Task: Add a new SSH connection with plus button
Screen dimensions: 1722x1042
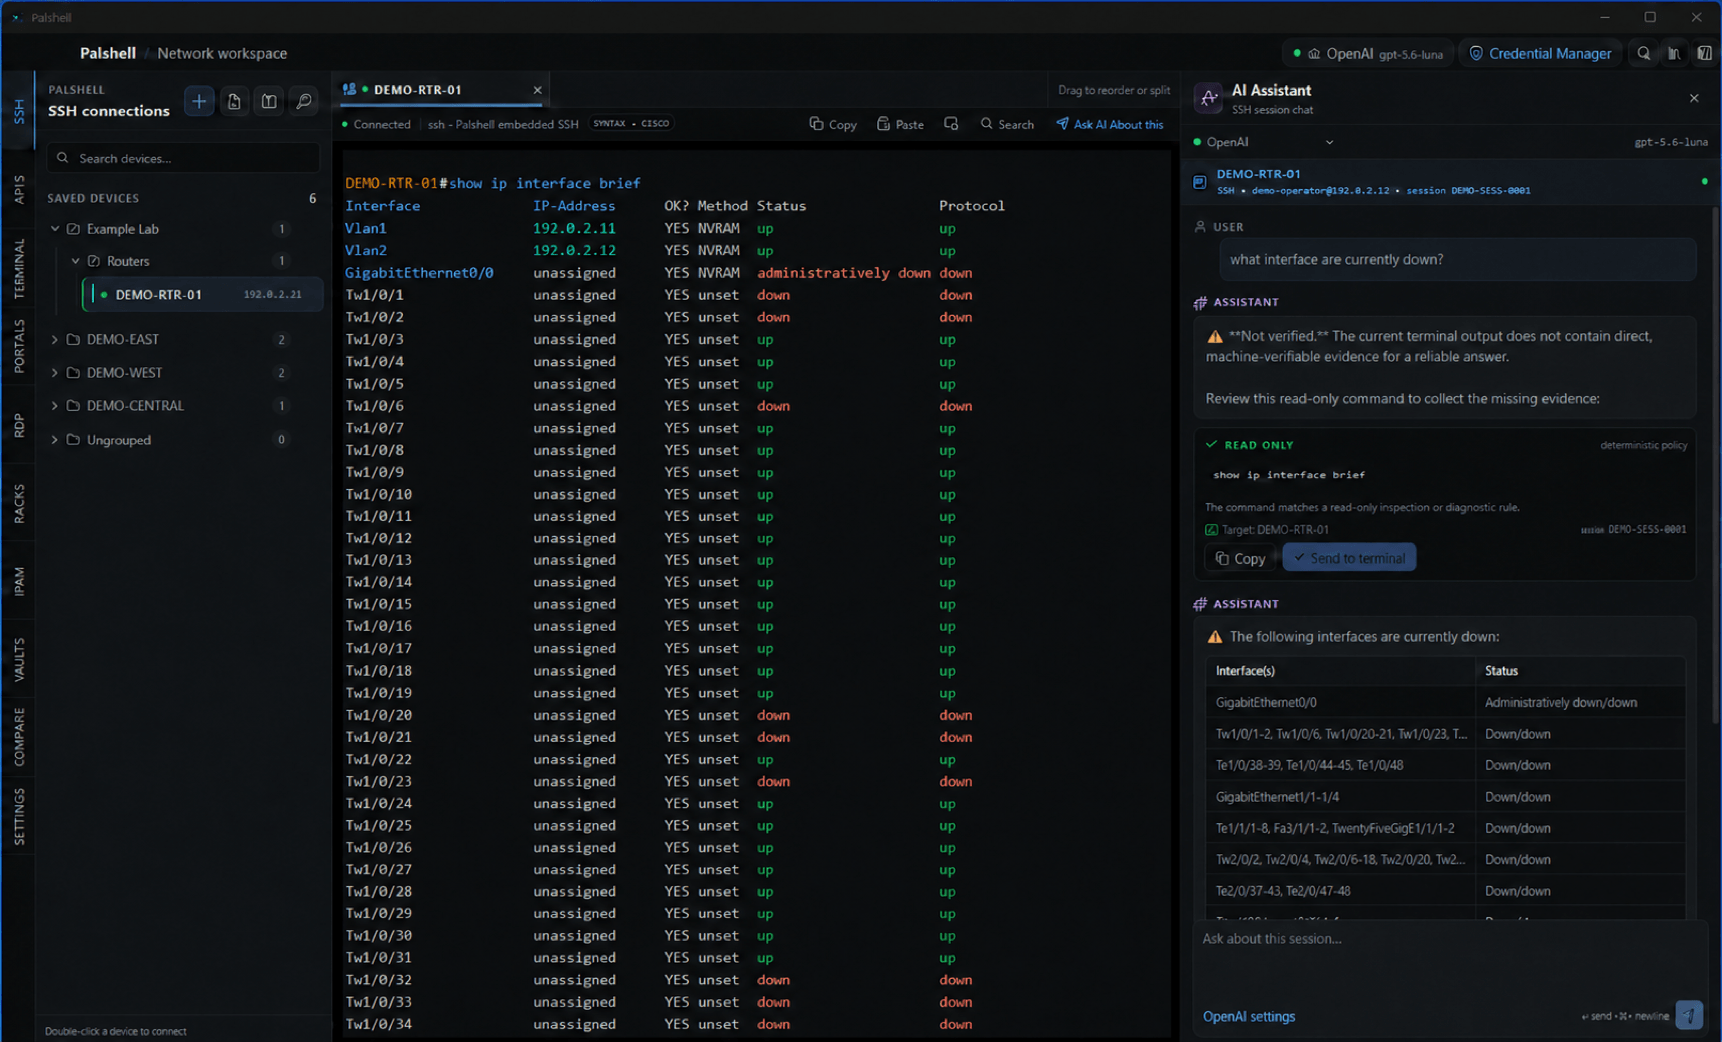Action: pos(199,101)
